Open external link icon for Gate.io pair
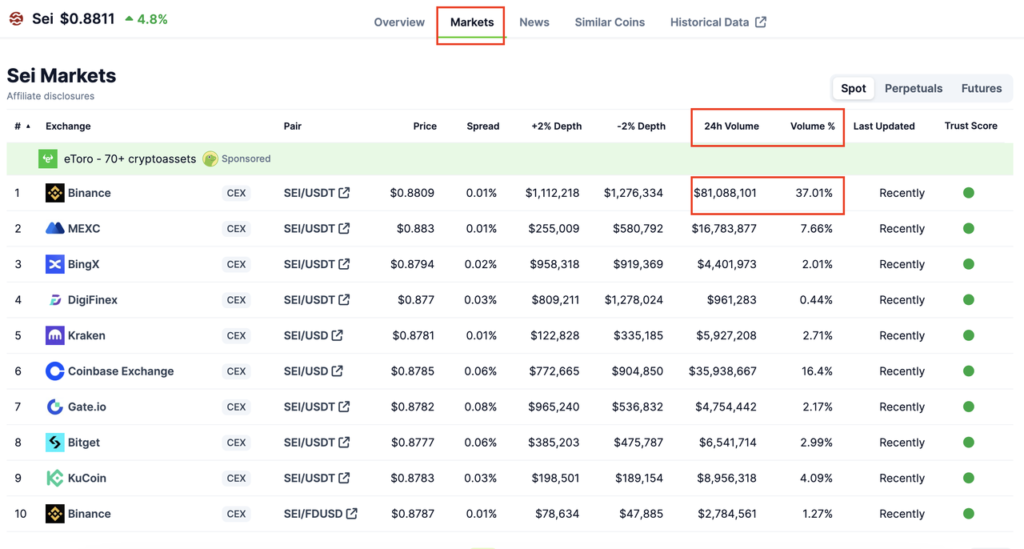 coord(344,406)
